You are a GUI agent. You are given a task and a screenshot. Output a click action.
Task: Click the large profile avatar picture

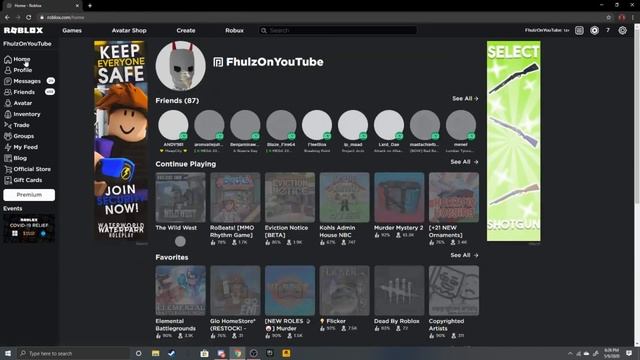click(x=180, y=66)
